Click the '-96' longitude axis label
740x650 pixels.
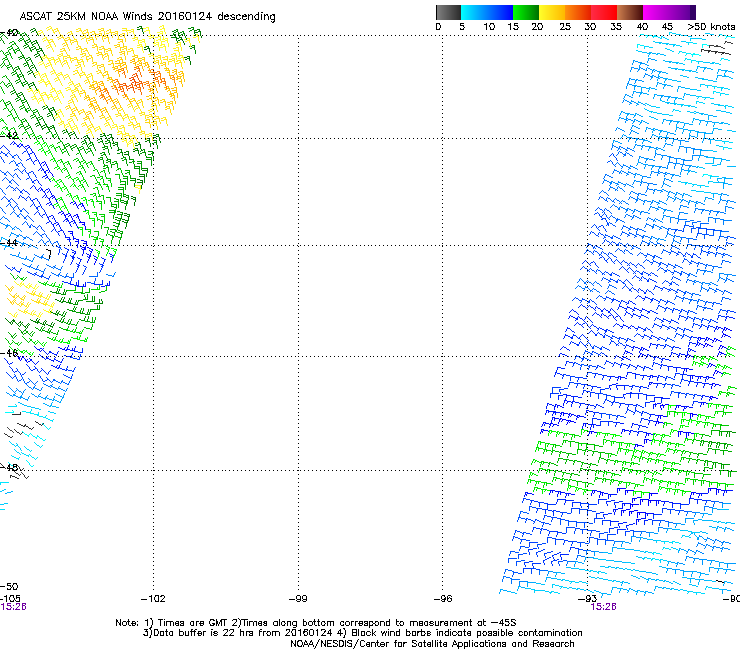coord(443,599)
